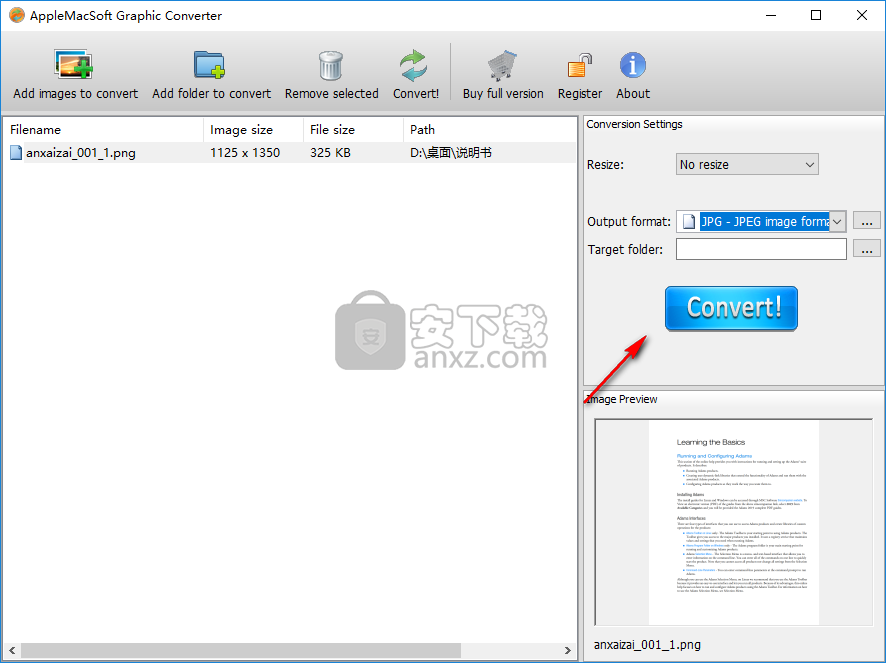Click in the Target folder input field
Viewport: 886px width, 663px height.
tap(761, 249)
